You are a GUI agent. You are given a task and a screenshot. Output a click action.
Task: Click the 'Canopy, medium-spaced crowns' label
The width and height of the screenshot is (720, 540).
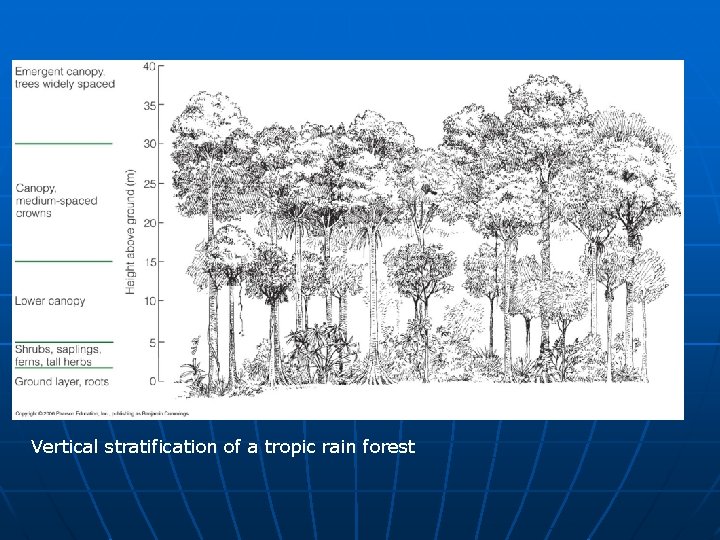point(56,201)
